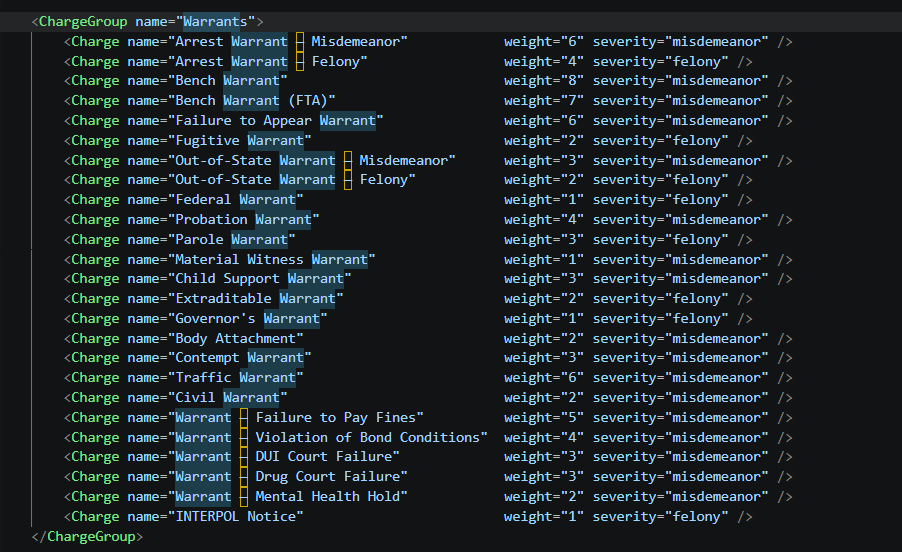Image resolution: width=902 pixels, height=552 pixels.
Task: Click "Out-of-State Warrant – Felony" name text
Action: tap(292, 180)
